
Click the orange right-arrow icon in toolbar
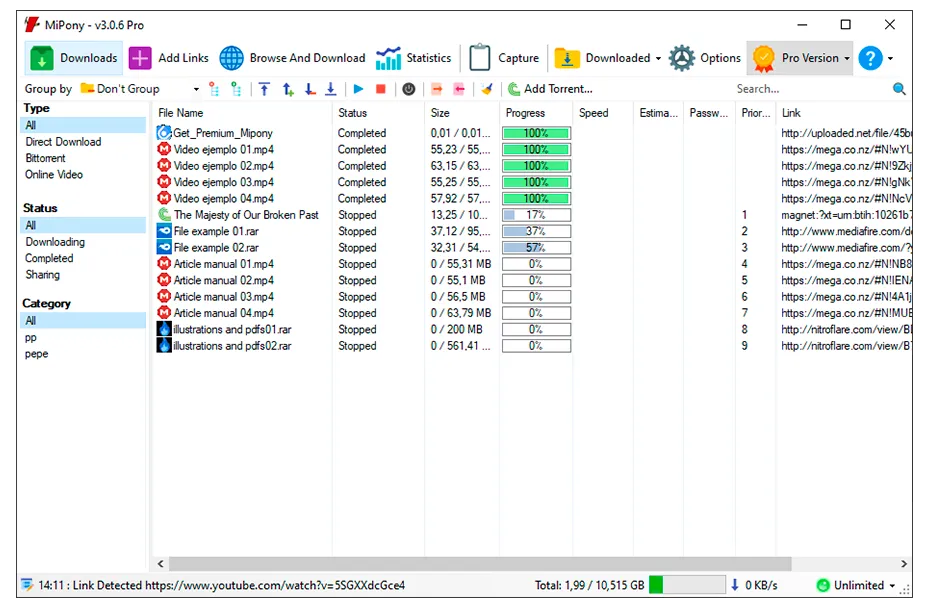point(437,89)
